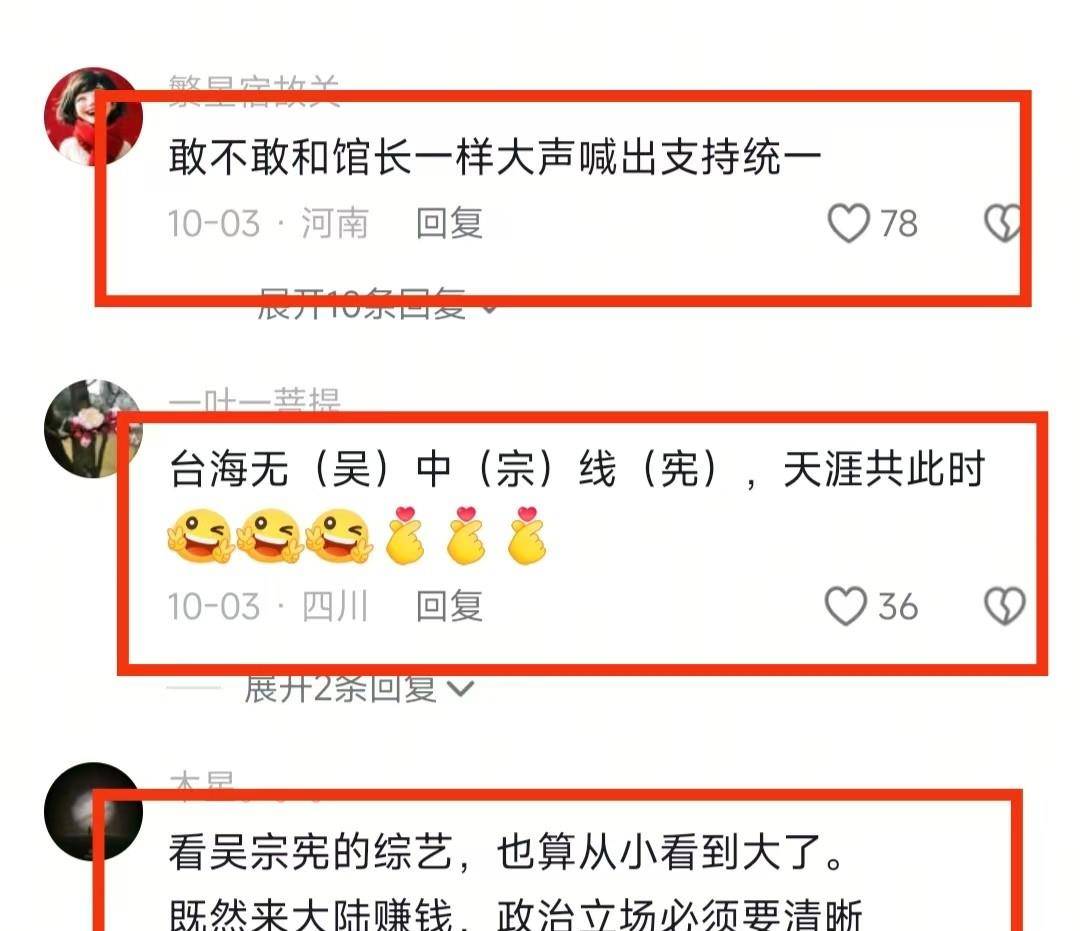
Task: Open the dark avatar of third commenter
Action: [x=93, y=811]
